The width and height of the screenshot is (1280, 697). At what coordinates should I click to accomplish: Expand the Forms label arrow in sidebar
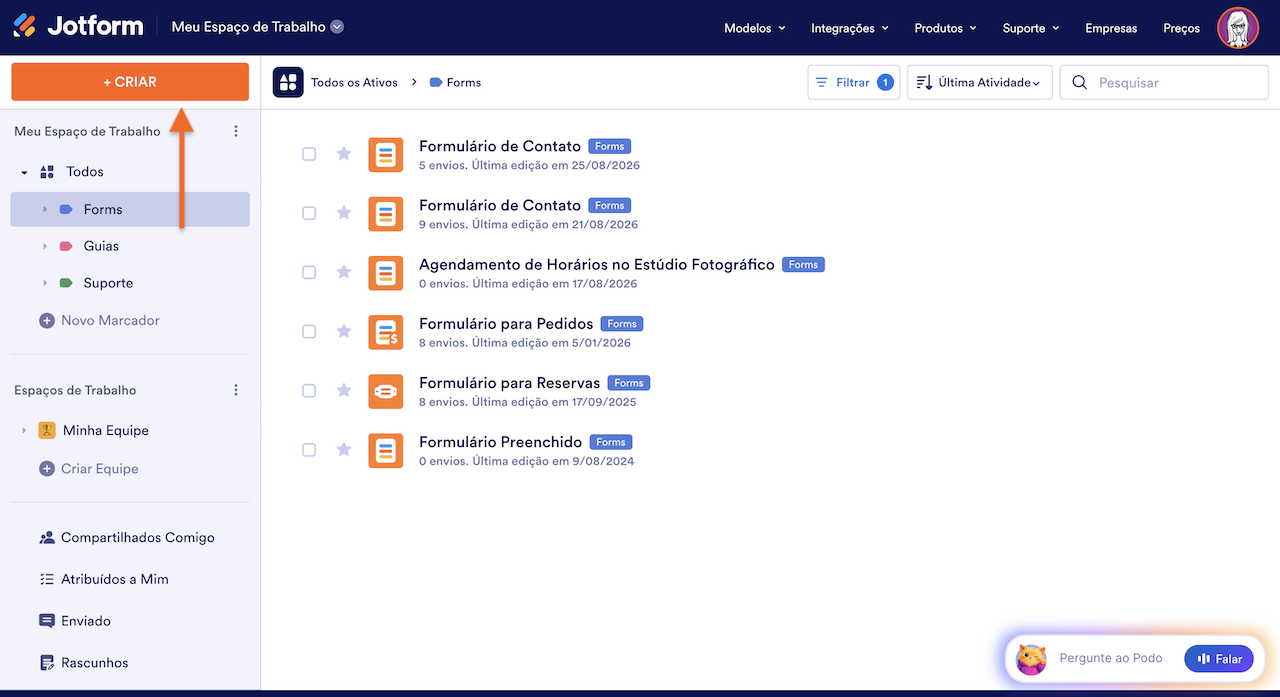(x=45, y=210)
